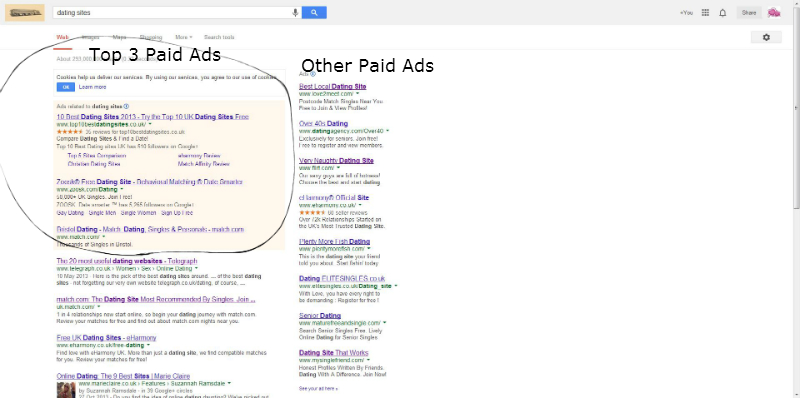Viewport: 800px width, 398px height.
Task: Expand arrow beside uk.match.com URL
Action: click(x=97, y=307)
